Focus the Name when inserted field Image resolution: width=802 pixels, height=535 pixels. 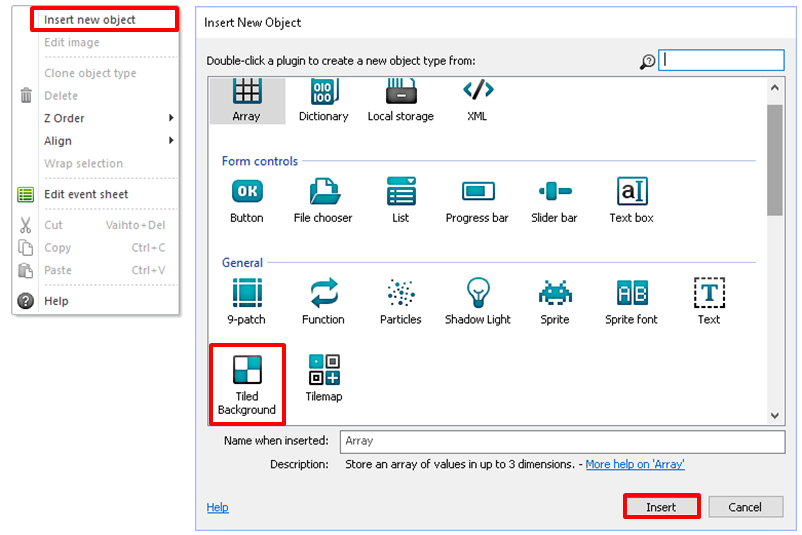560,440
